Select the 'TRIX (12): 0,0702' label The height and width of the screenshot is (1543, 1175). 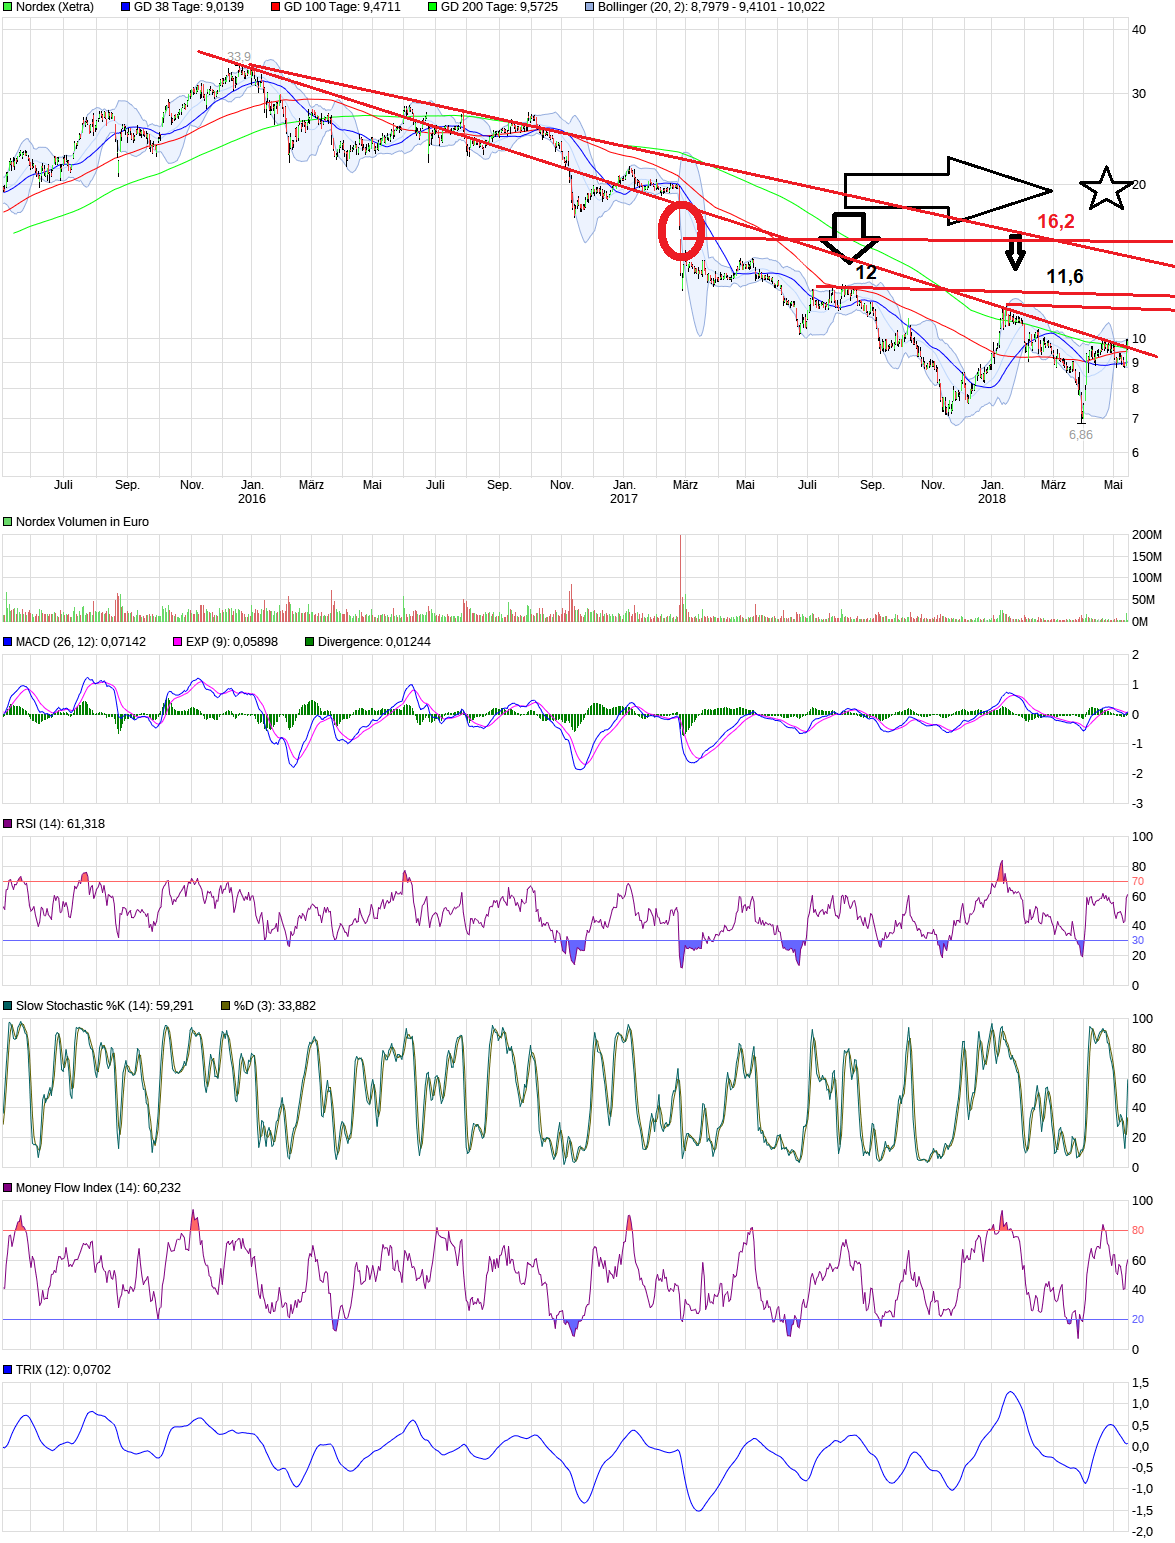(x=63, y=1370)
